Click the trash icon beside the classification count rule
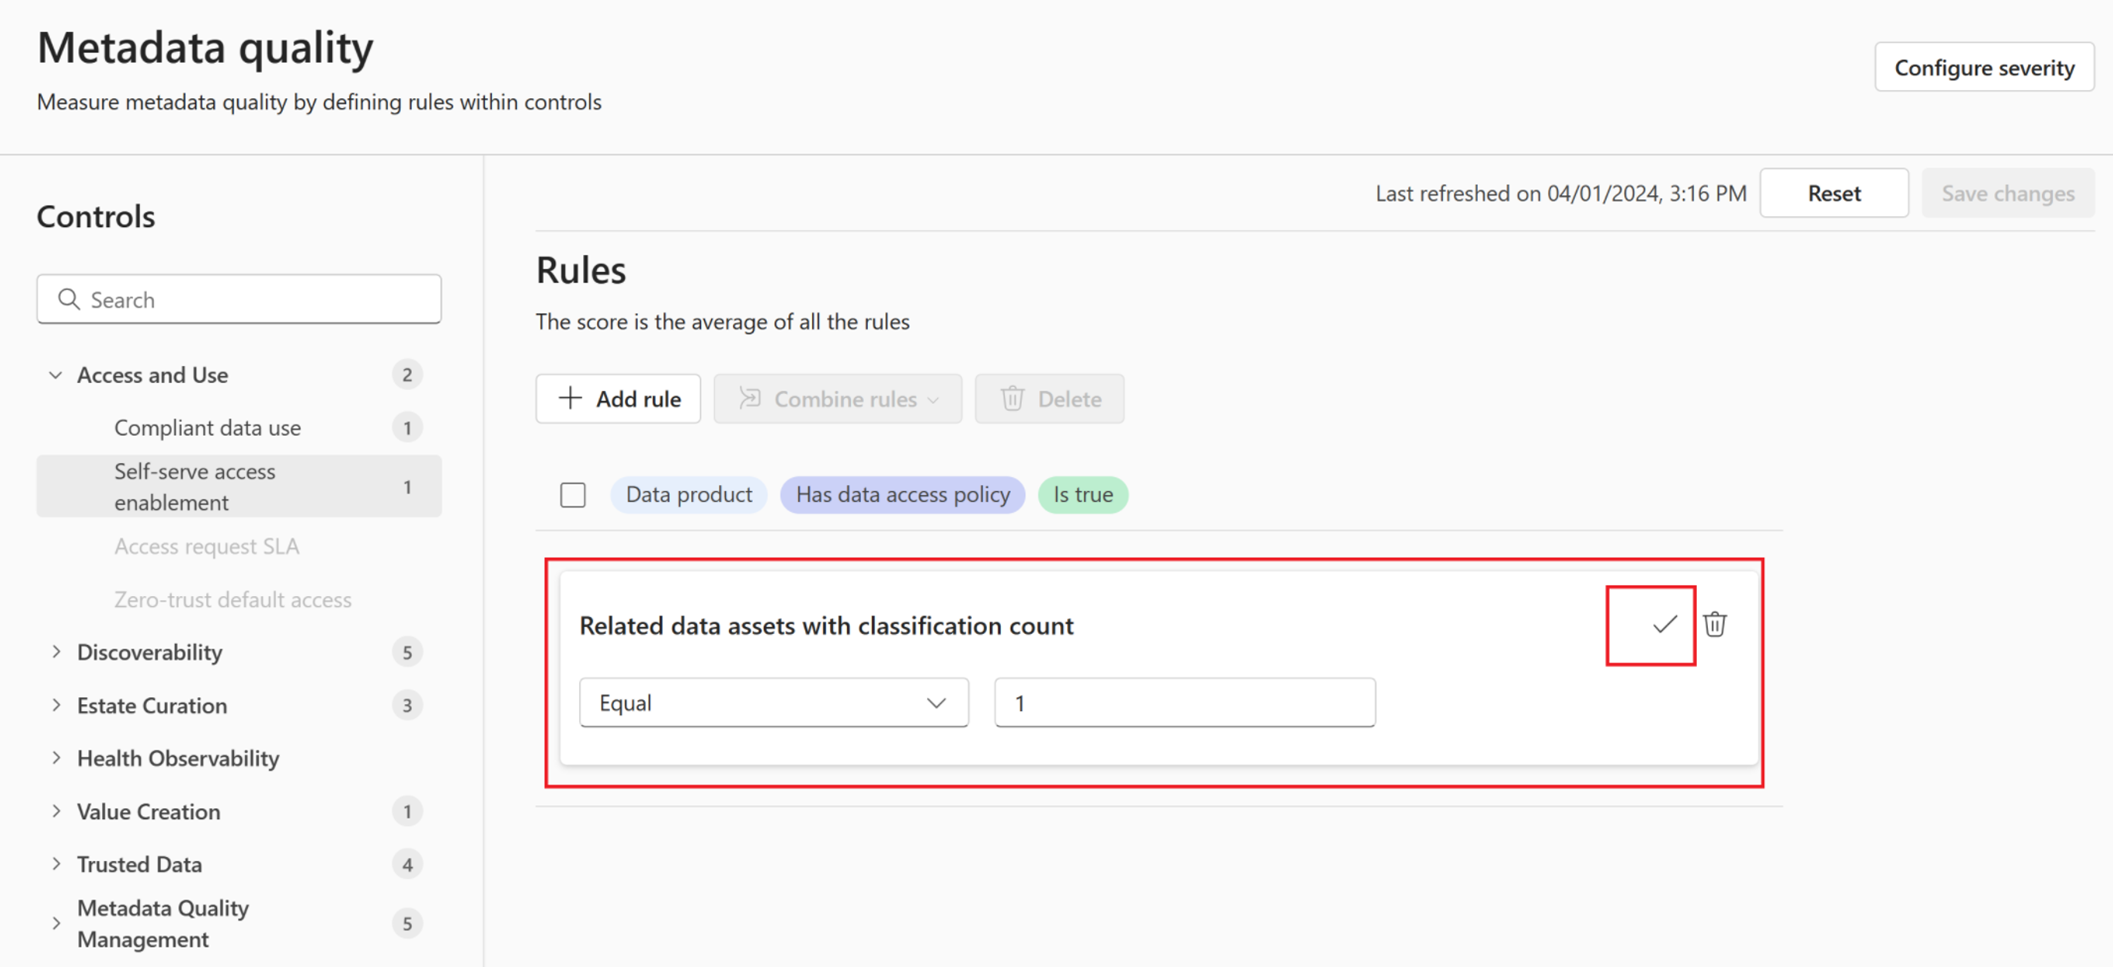 (1714, 624)
